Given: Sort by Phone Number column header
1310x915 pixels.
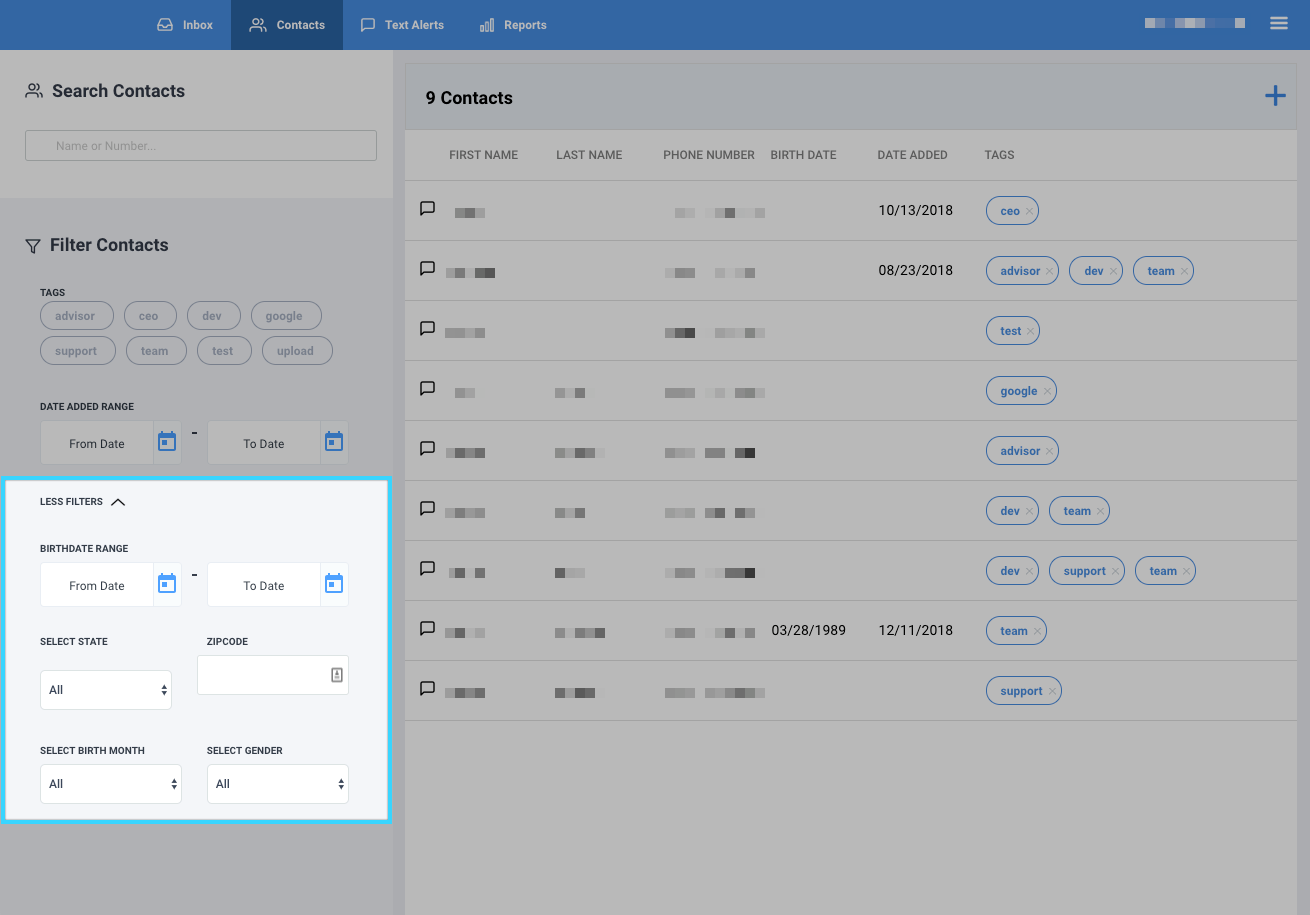Looking at the screenshot, I should click(709, 155).
